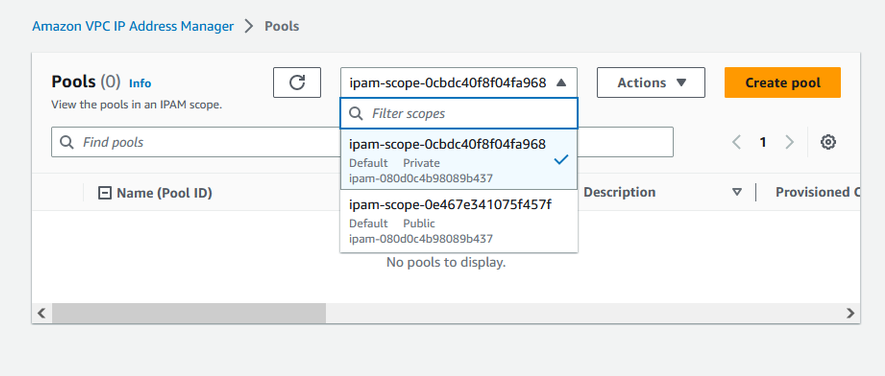Screen dimensions: 885x376
Task: Go to next page arrow
Action: click(x=790, y=142)
